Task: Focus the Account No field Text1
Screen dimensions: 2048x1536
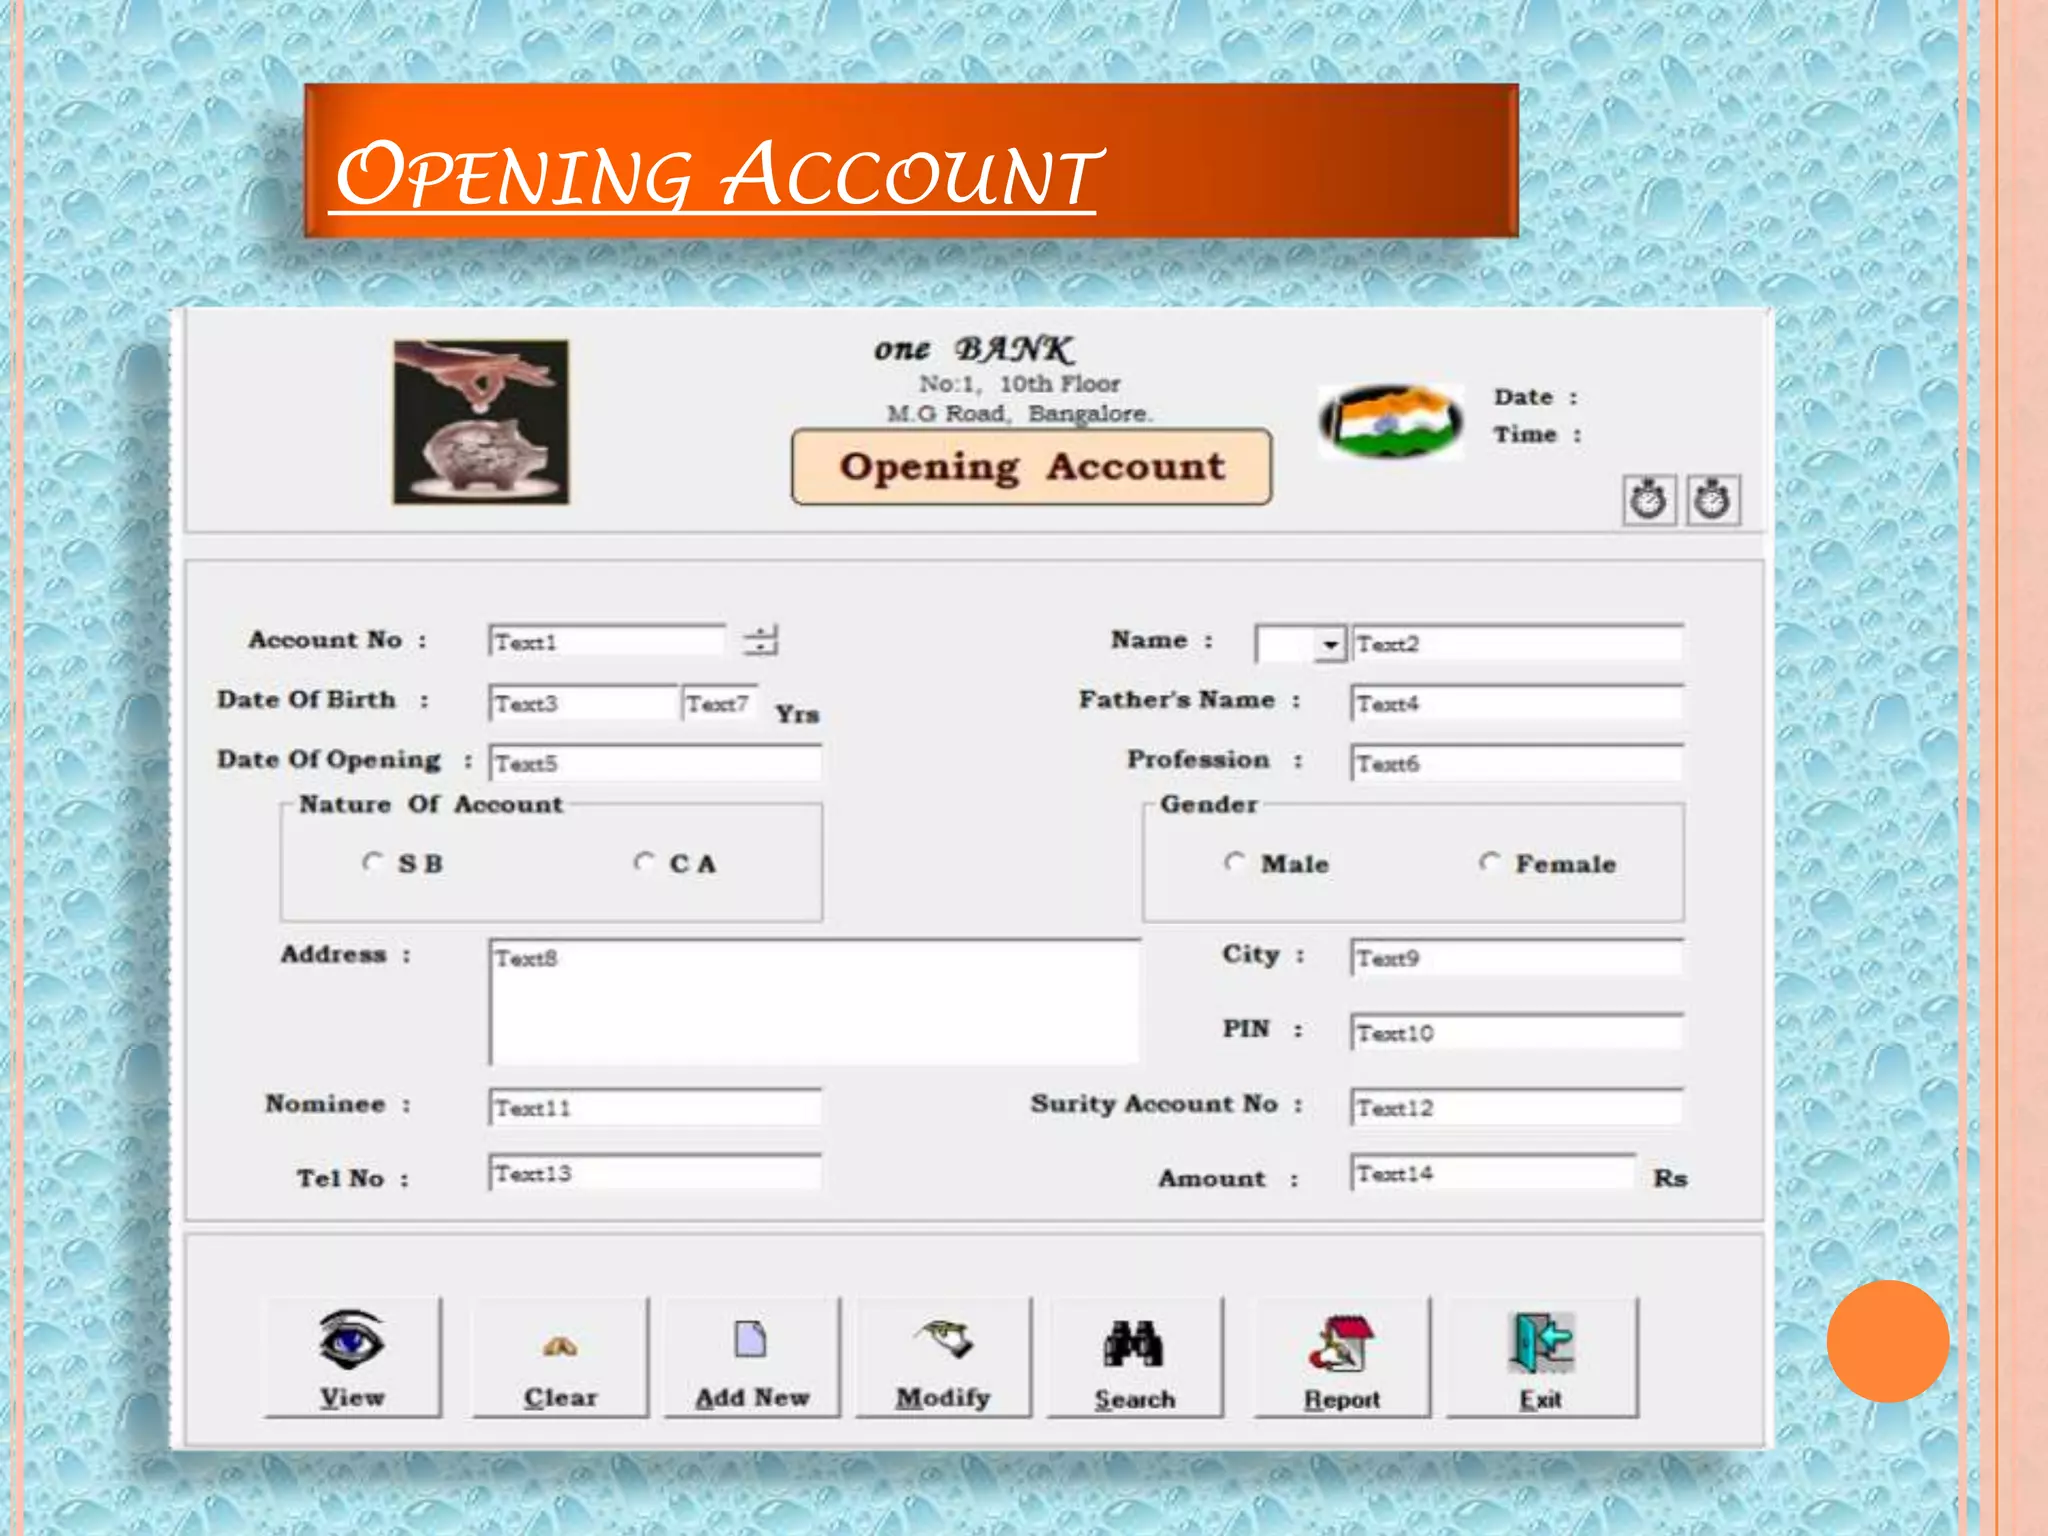Action: (607, 641)
